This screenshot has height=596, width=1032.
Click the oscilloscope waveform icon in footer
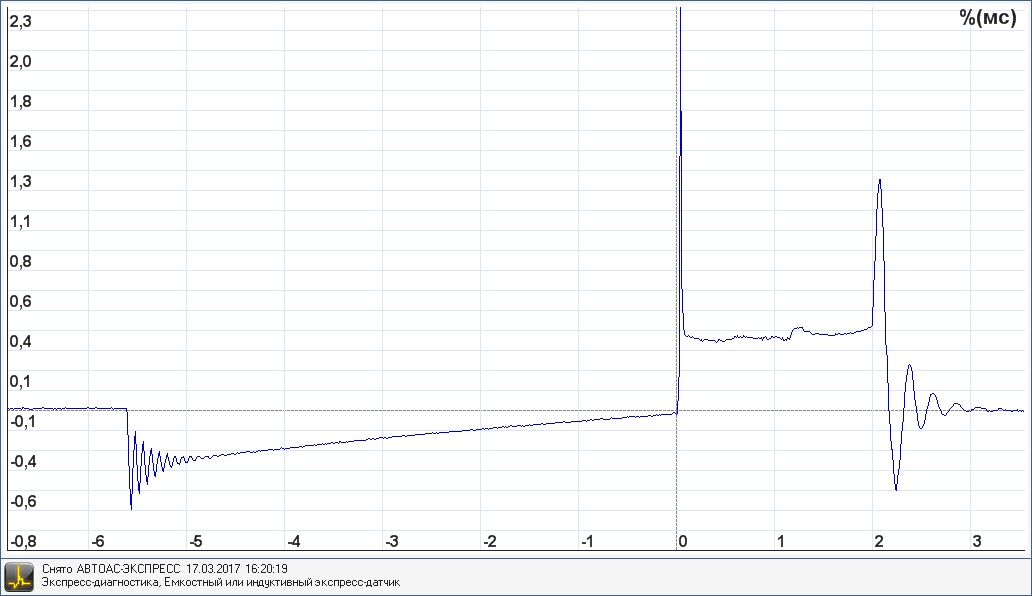point(18,577)
